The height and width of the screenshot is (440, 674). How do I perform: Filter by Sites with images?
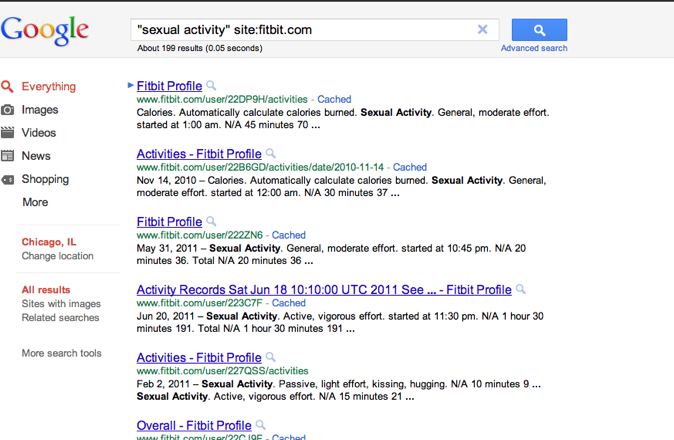(x=61, y=304)
